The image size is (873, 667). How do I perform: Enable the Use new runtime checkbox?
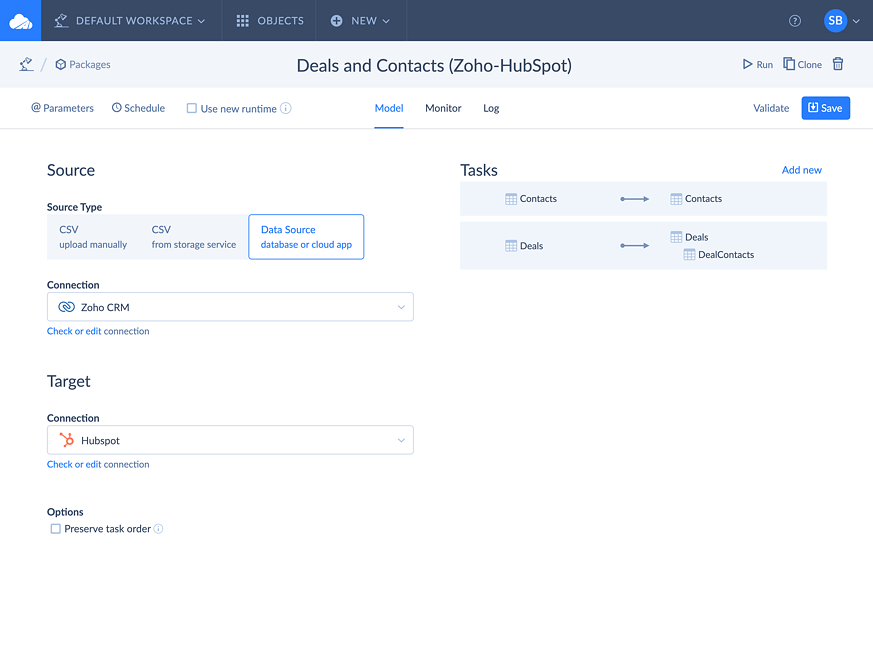point(192,108)
